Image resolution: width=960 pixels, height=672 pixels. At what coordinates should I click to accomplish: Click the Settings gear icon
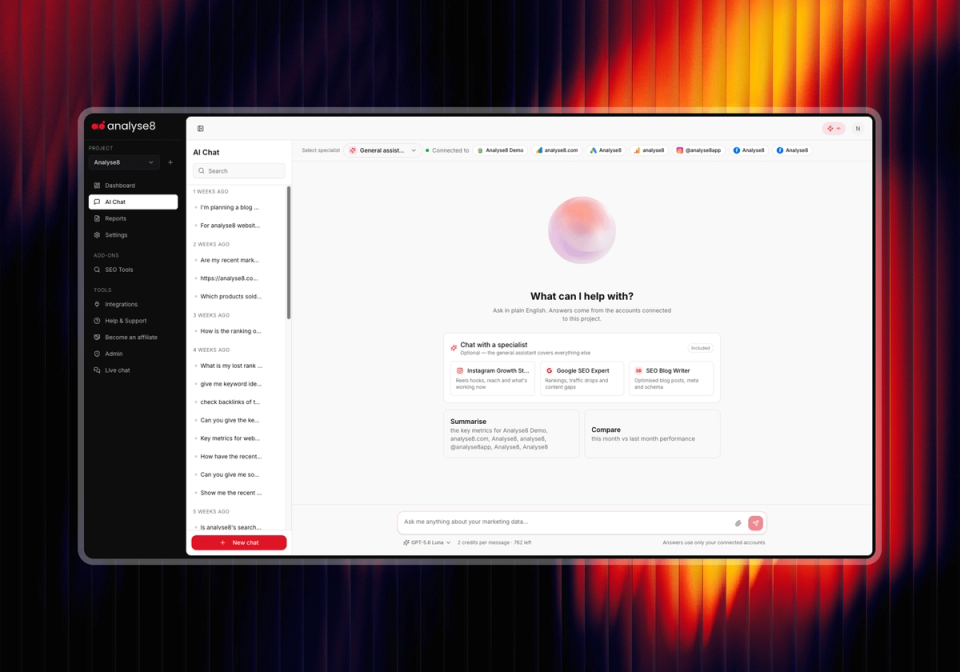tap(97, 235)
